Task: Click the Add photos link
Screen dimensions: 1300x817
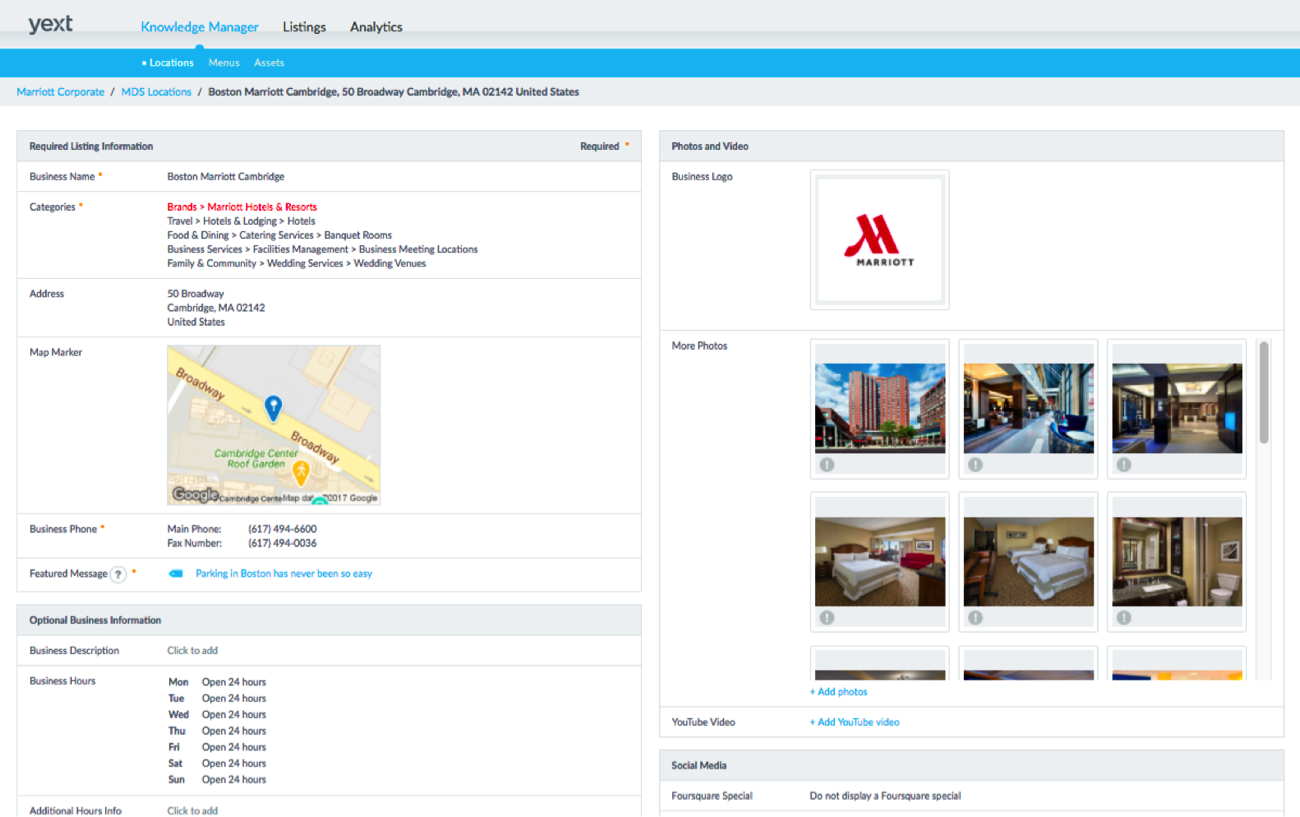Action: click(x=838, y=692)
